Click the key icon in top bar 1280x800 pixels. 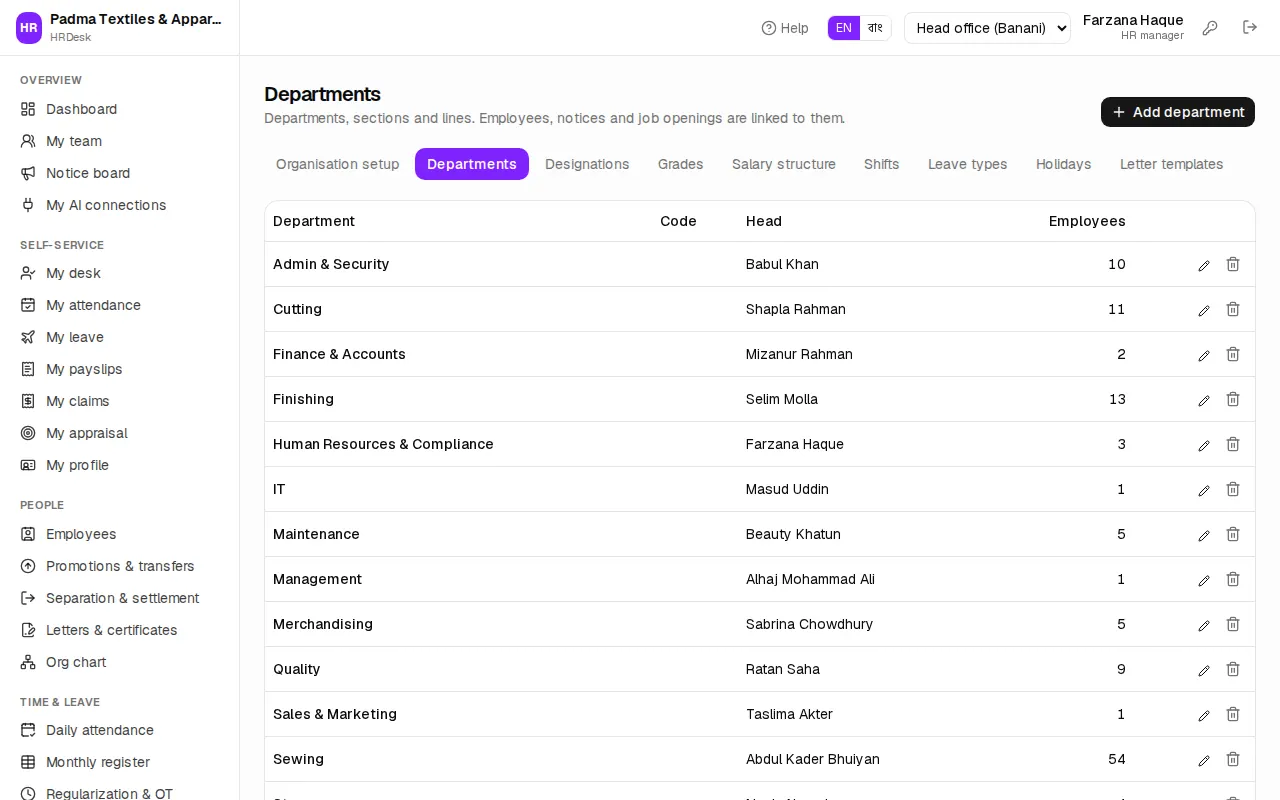[1210, 28]
